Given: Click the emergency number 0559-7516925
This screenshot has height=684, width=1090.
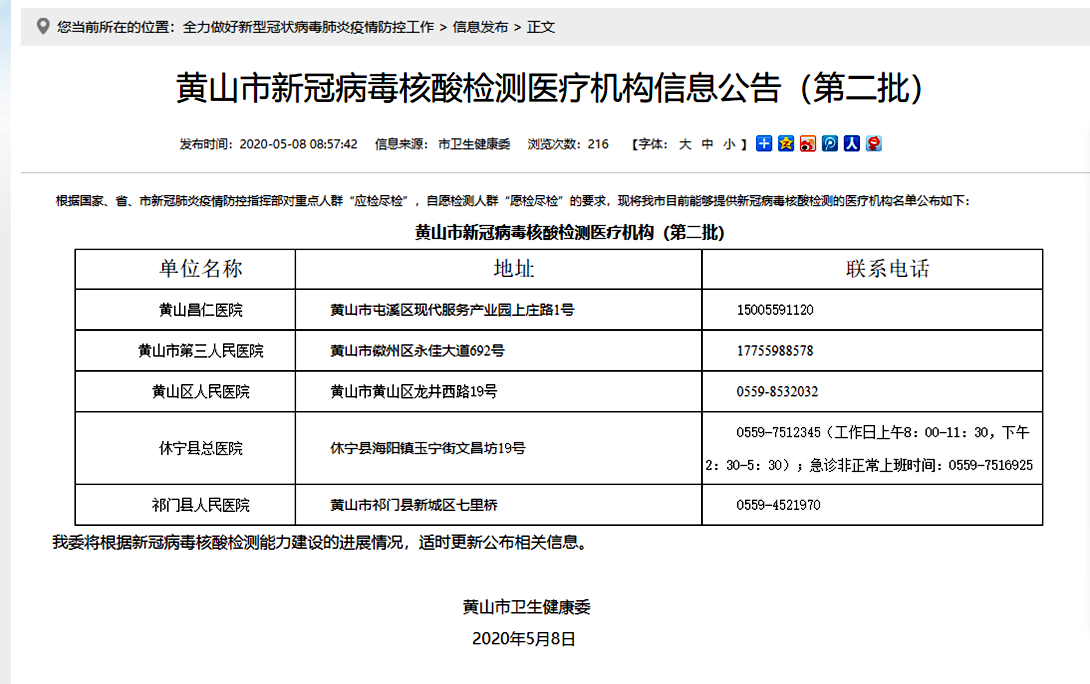Looking at the screenshot, I should (991, 465).
